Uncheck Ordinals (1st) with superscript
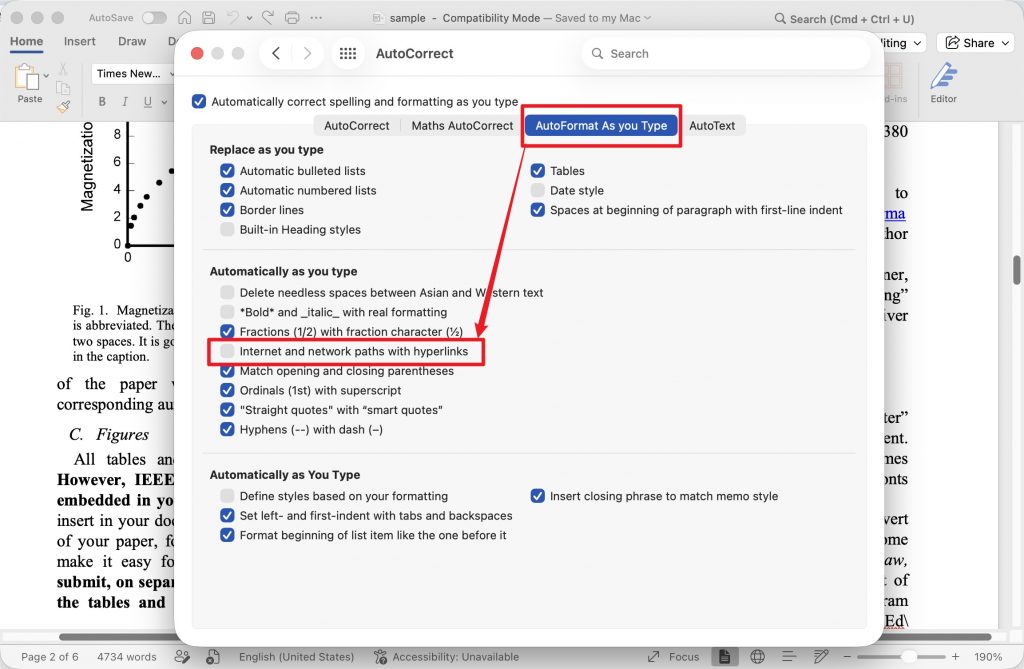This screenshot has width=1024, height=669. click(x=227, y=390)
